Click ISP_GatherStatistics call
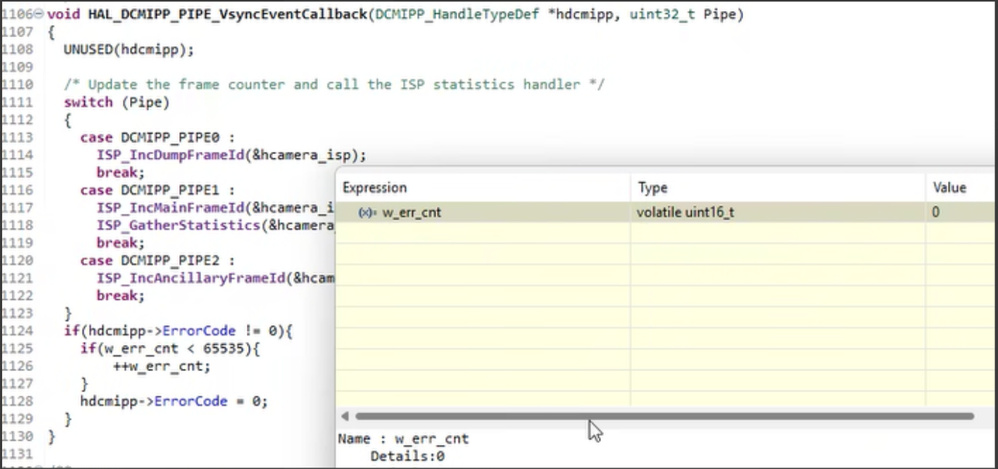 pyautogui.click(x=216, y=225)
